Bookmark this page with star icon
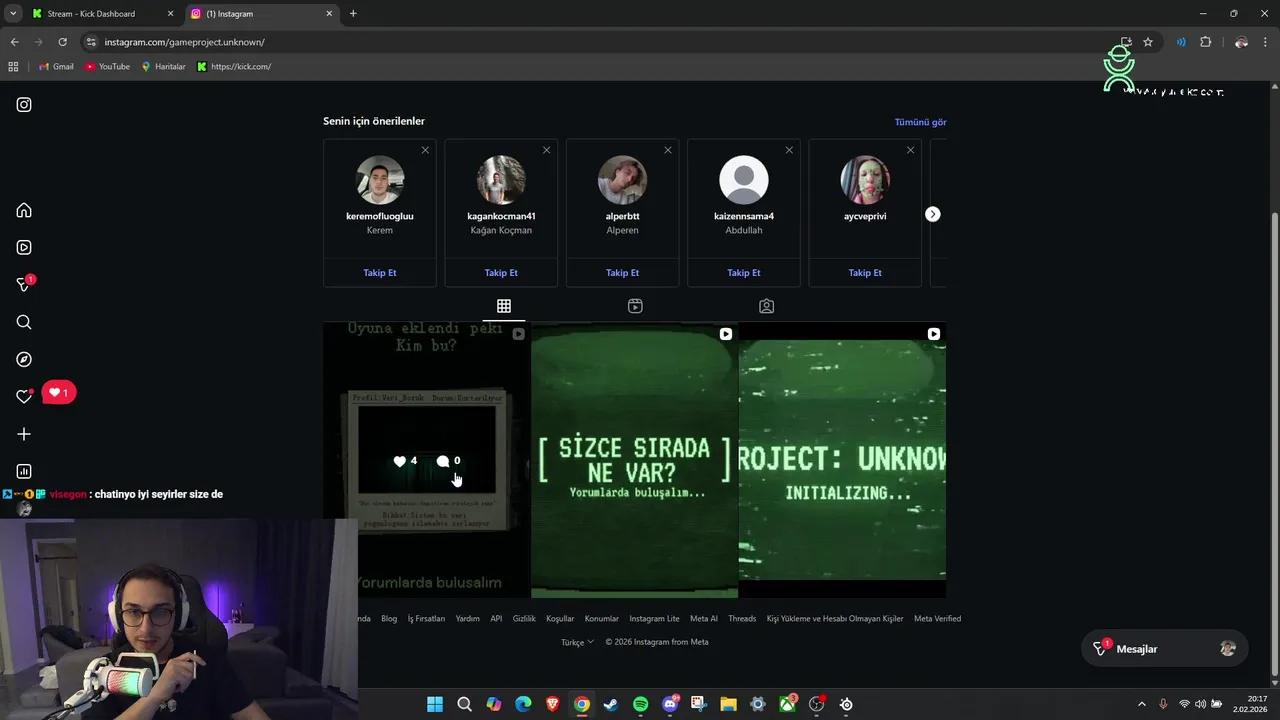Screen dimensions: 1280x720 [1148, 42]
